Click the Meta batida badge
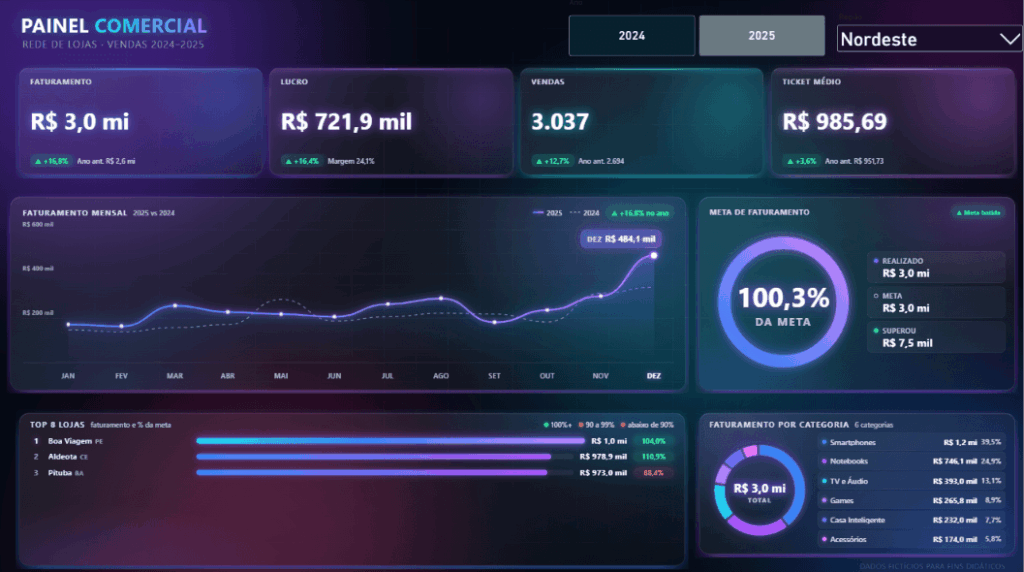The image size is (1024, 572). pyautogui.click(x=978, y=213)
